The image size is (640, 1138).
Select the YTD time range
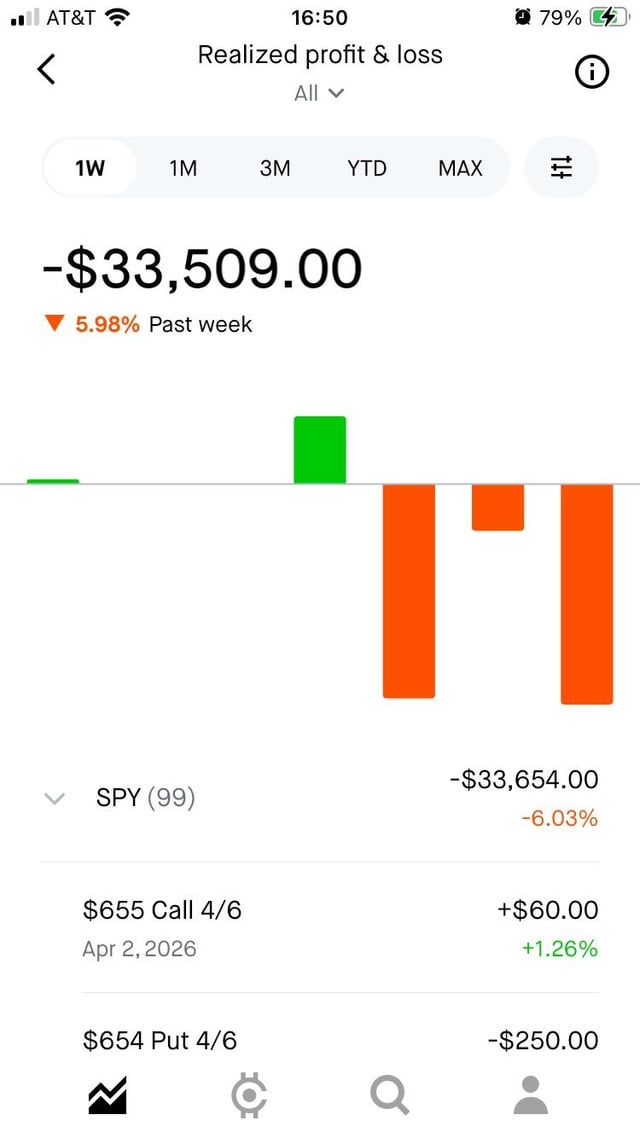(x=367, y=168)
